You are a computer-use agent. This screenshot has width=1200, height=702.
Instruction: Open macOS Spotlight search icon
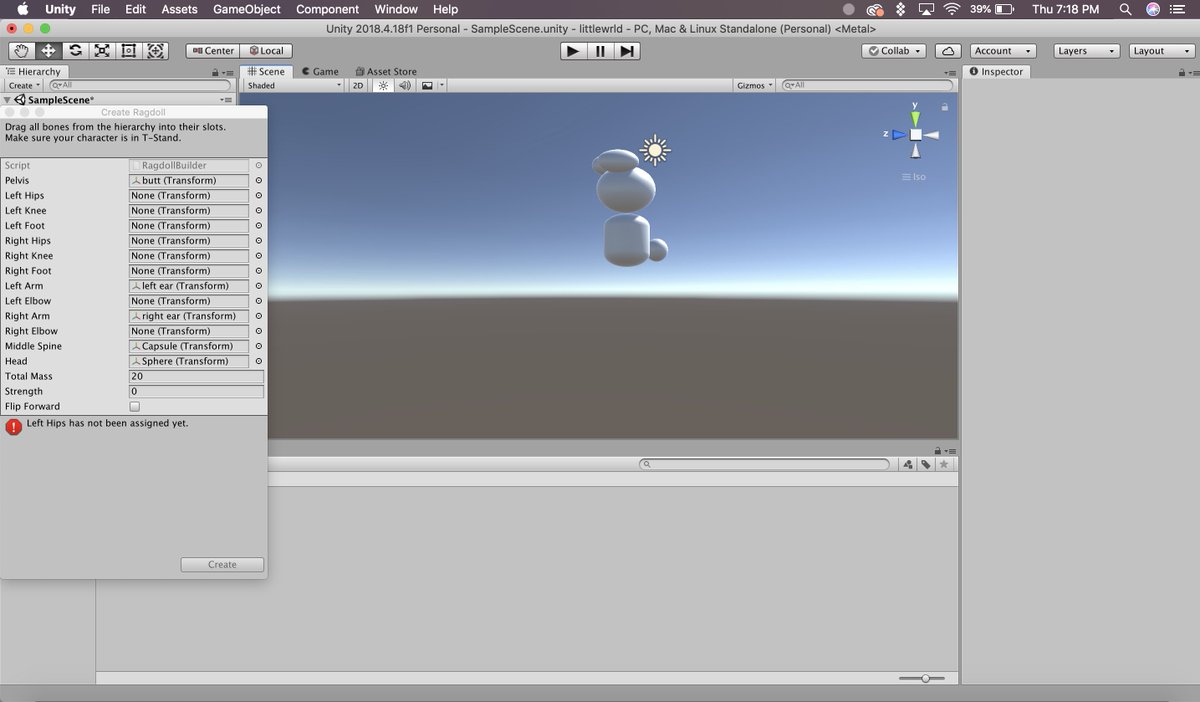pos(1126,9)
